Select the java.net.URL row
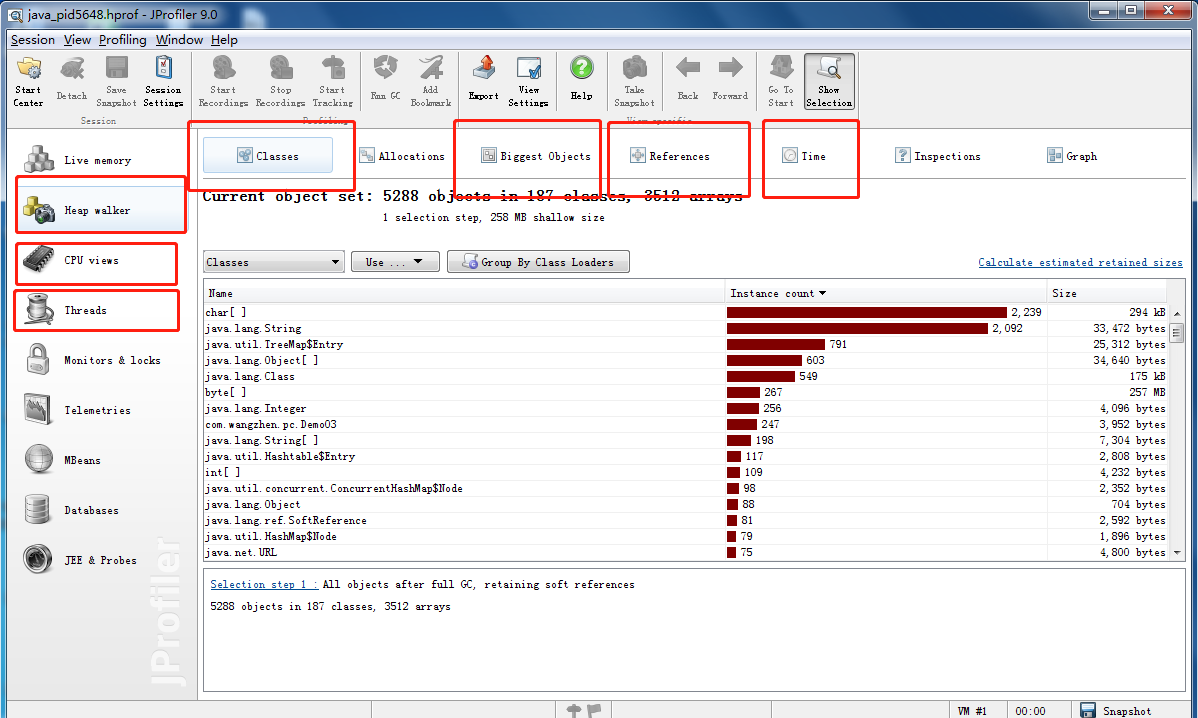1198x718 pixels. [x=686, y=552]
